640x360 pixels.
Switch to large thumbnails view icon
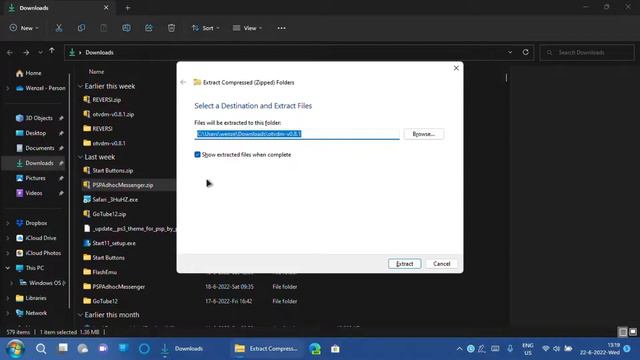click(633, 332)
